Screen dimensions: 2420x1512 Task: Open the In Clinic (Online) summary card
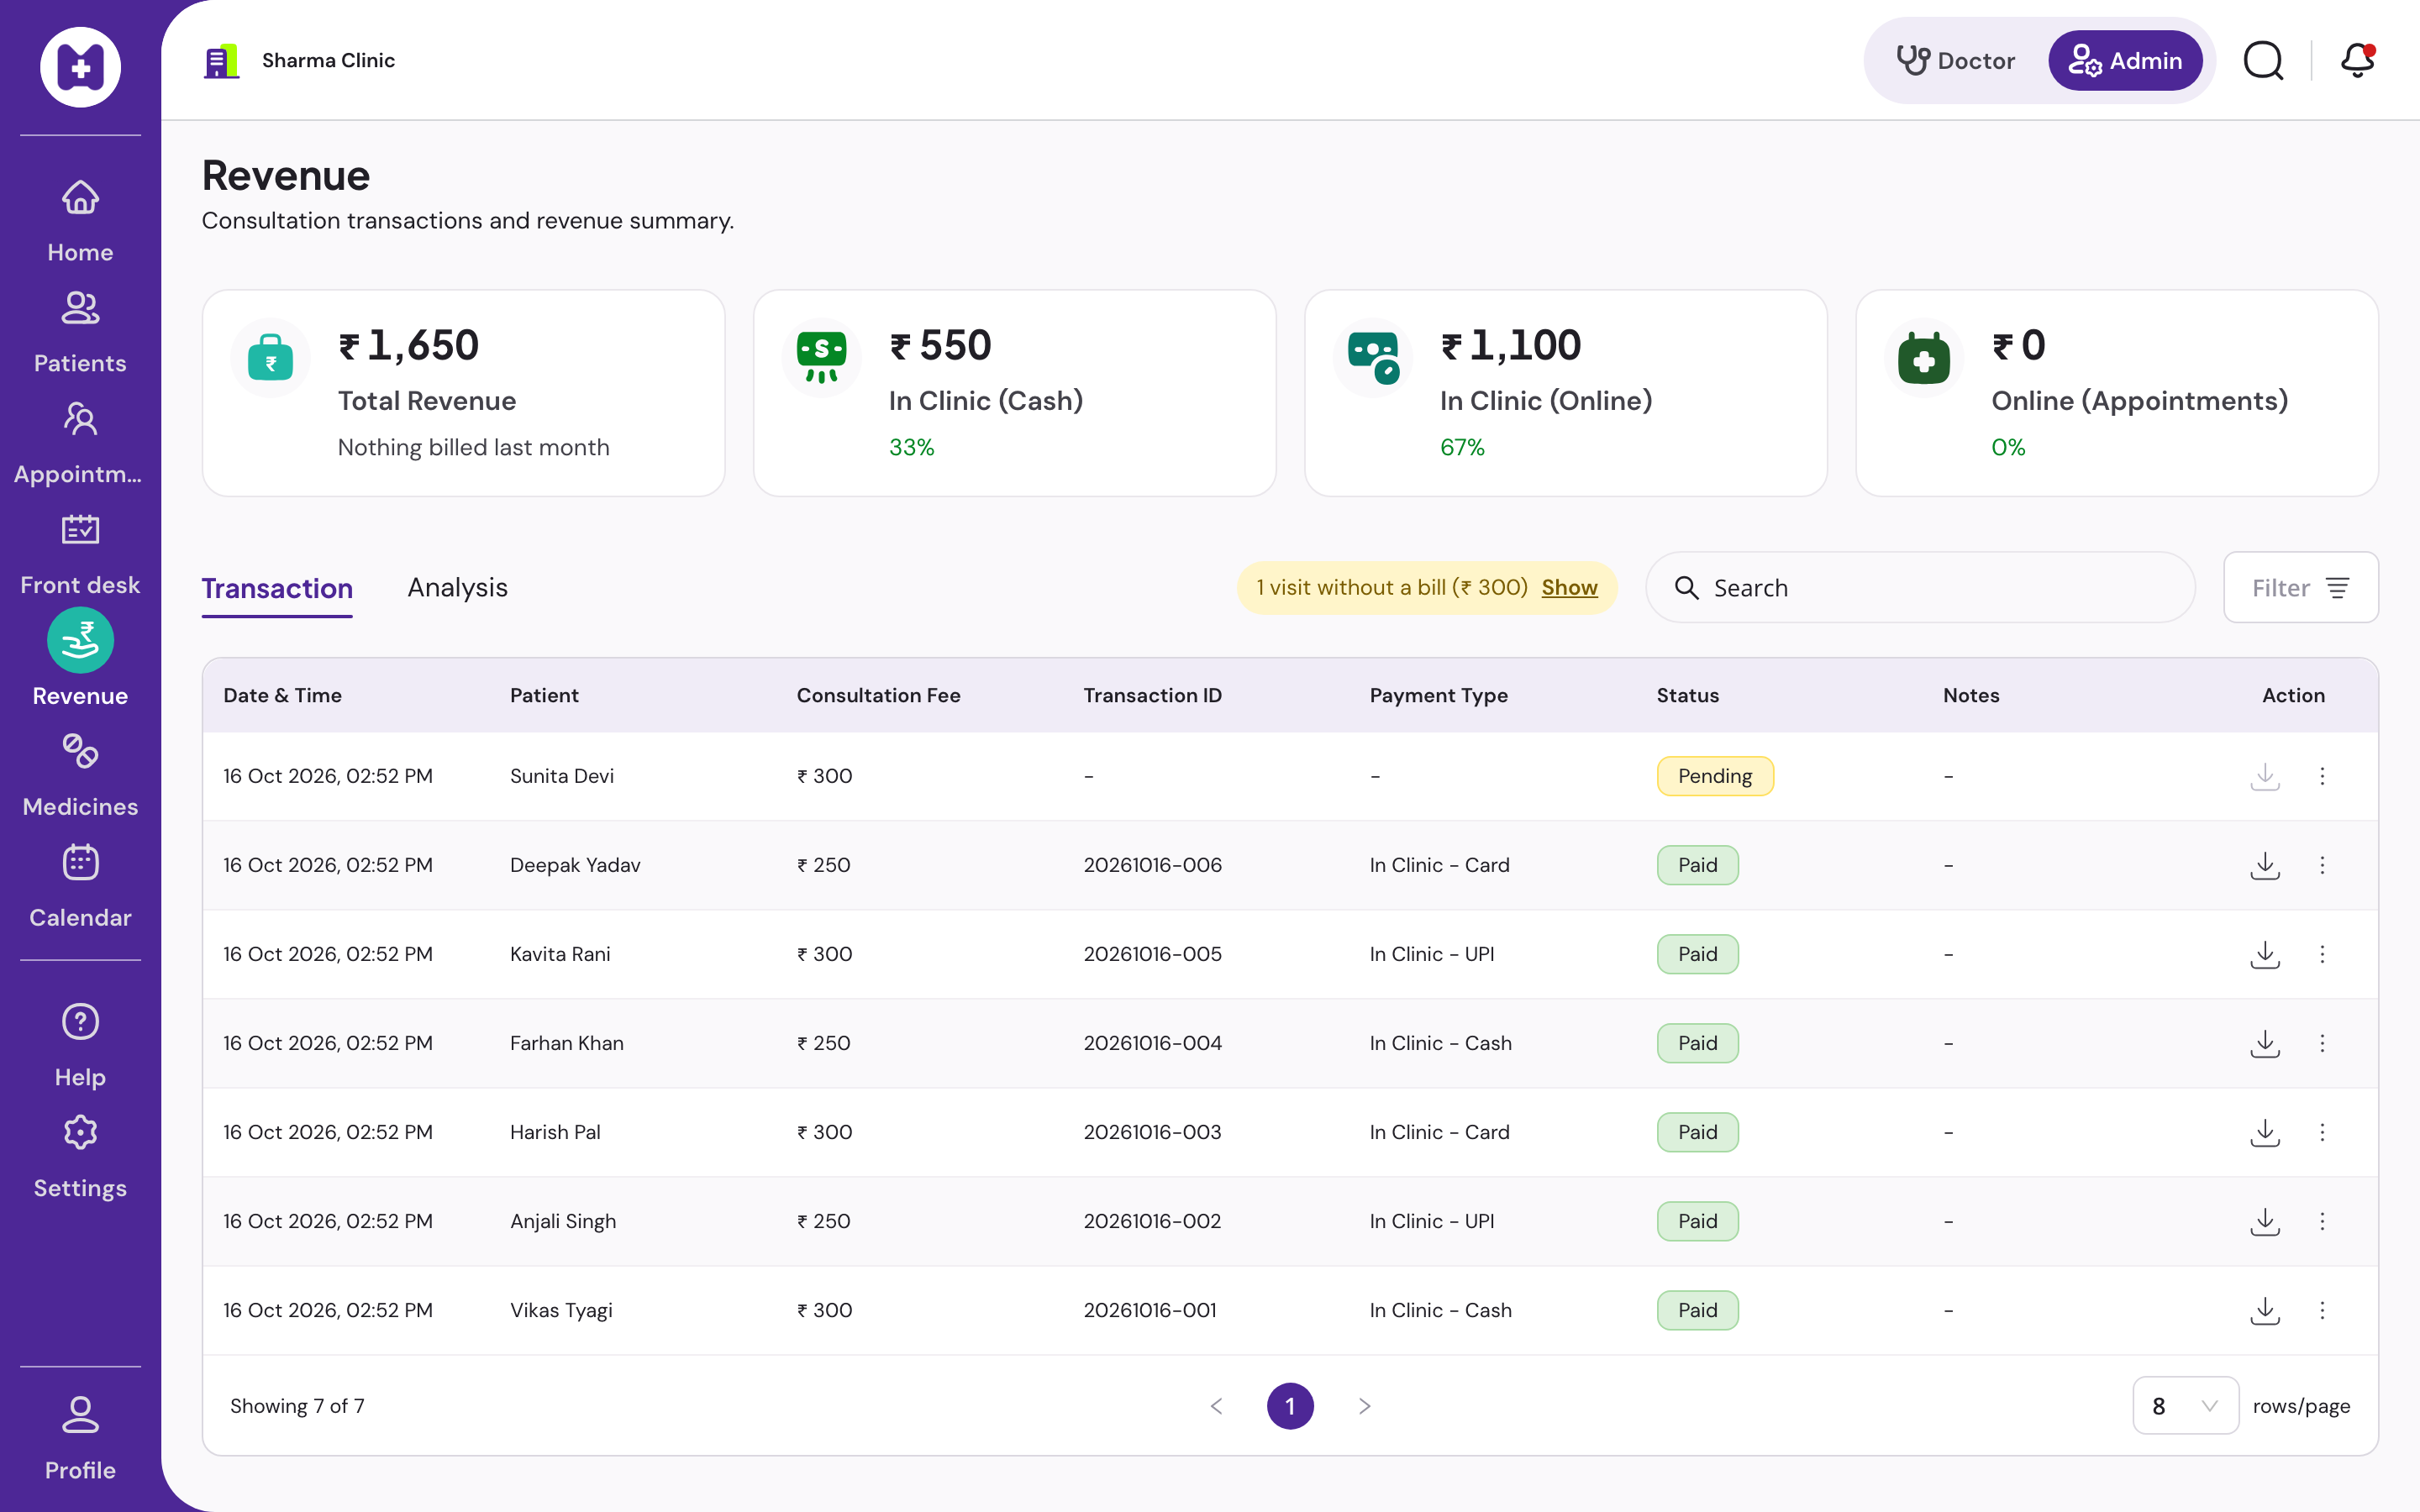[x=1565, y=393]
